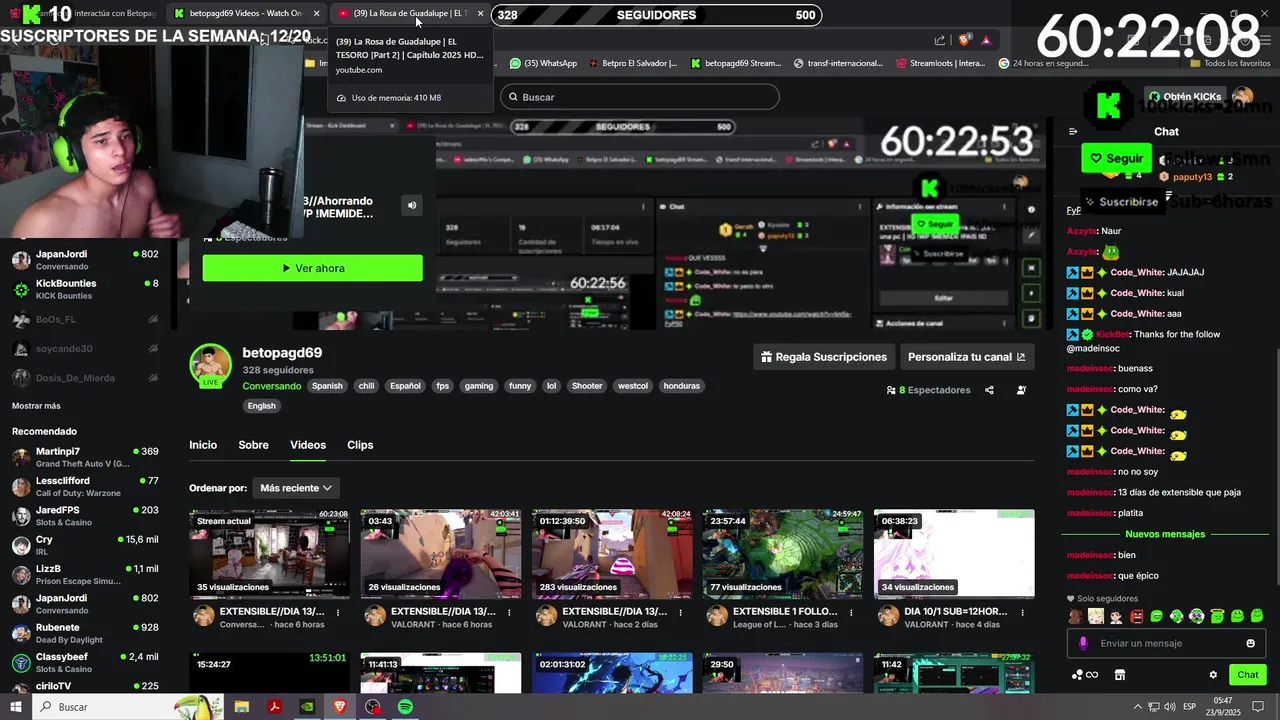This screenshot has width=1280, height=720.
Task: Open the 34 visualizaciones video thumbnail
Action: click(954, 554)
